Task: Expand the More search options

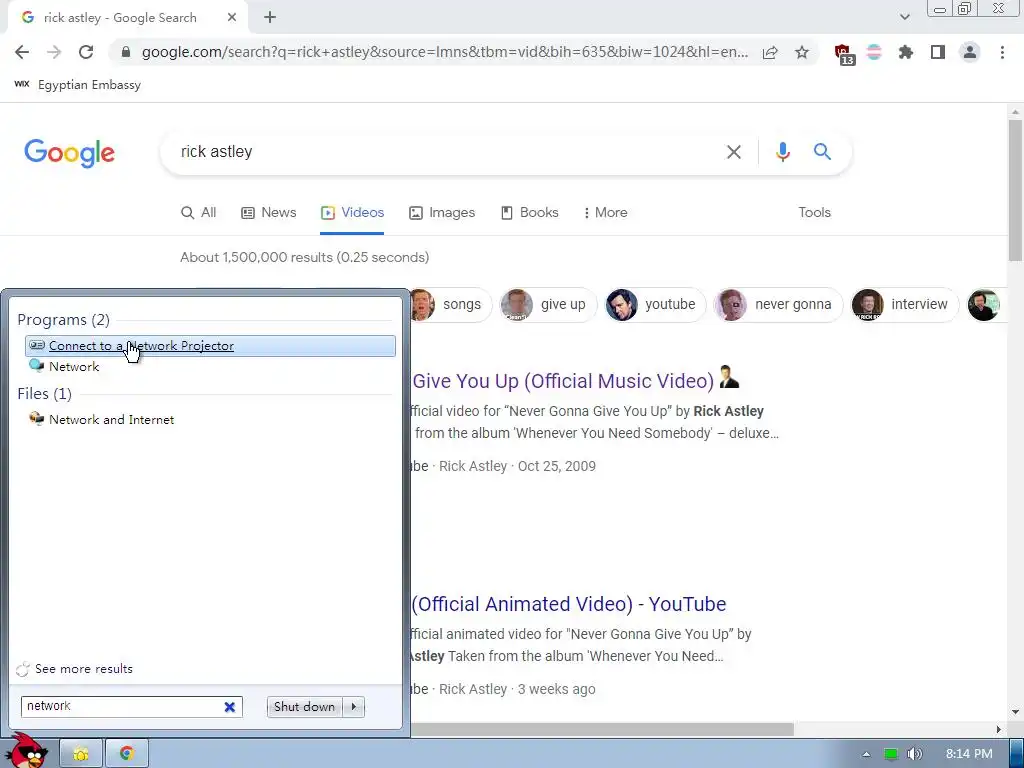Action: [605, 213]
